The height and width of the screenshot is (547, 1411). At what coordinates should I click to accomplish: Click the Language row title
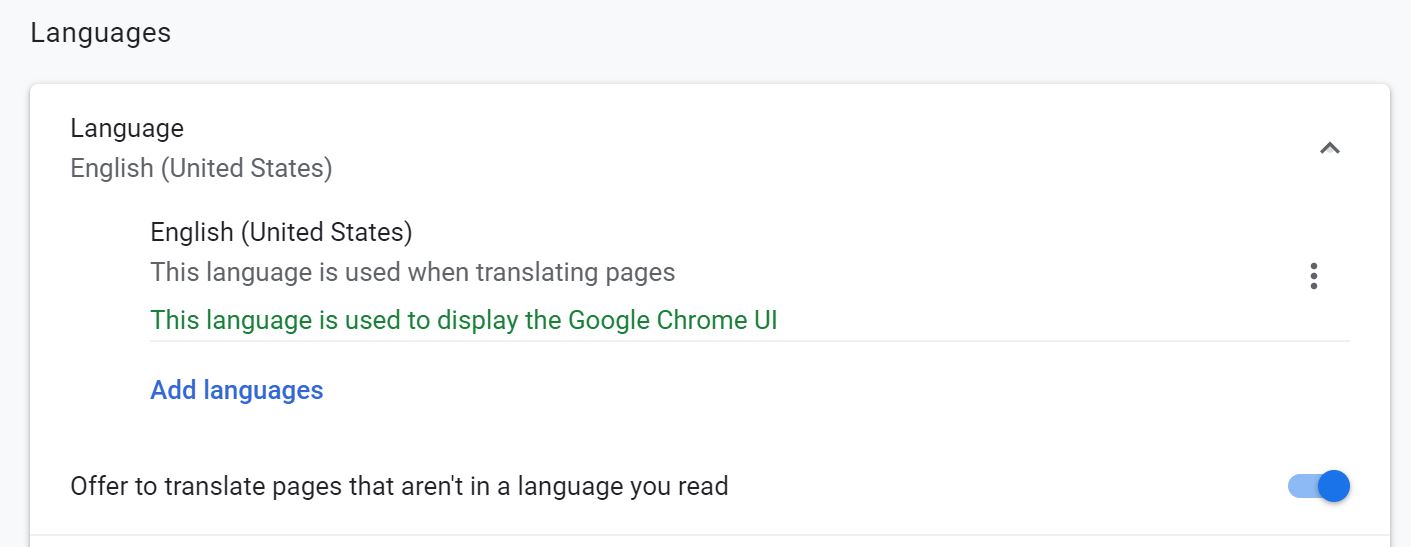tap(127, 129)
